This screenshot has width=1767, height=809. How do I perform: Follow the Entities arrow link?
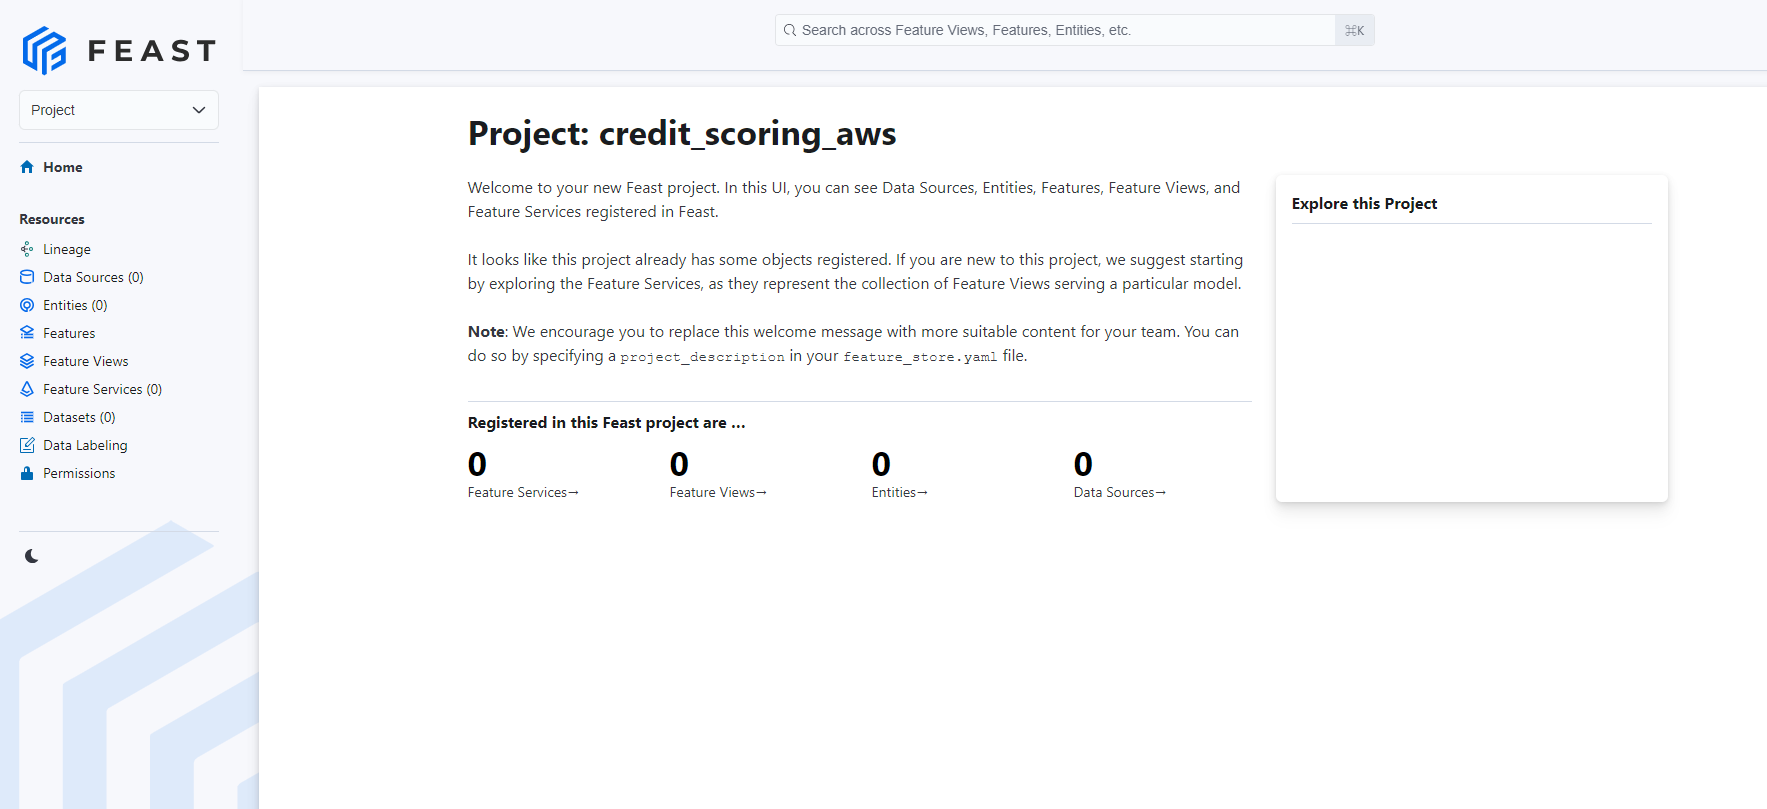[x=899, y=492]
